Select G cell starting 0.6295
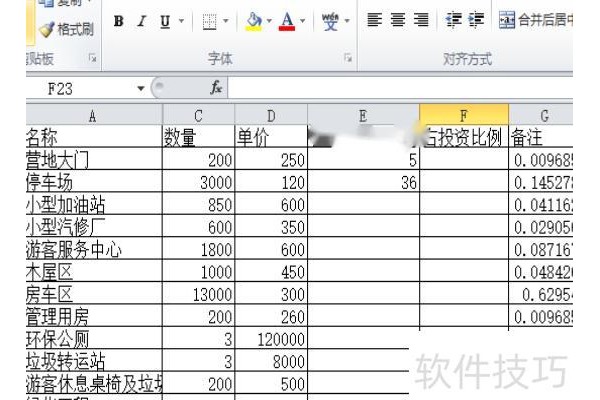The width and height of the screenshot is (600, 400). [x=541, y=293]
